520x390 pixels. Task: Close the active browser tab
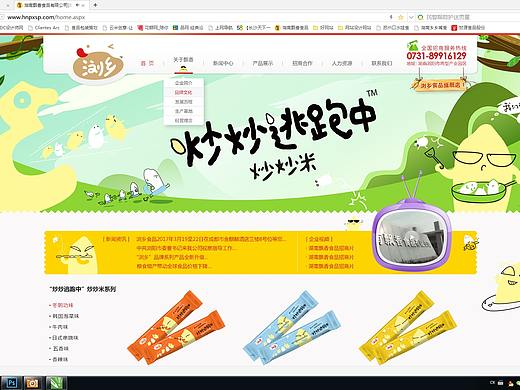pos(84,5)
